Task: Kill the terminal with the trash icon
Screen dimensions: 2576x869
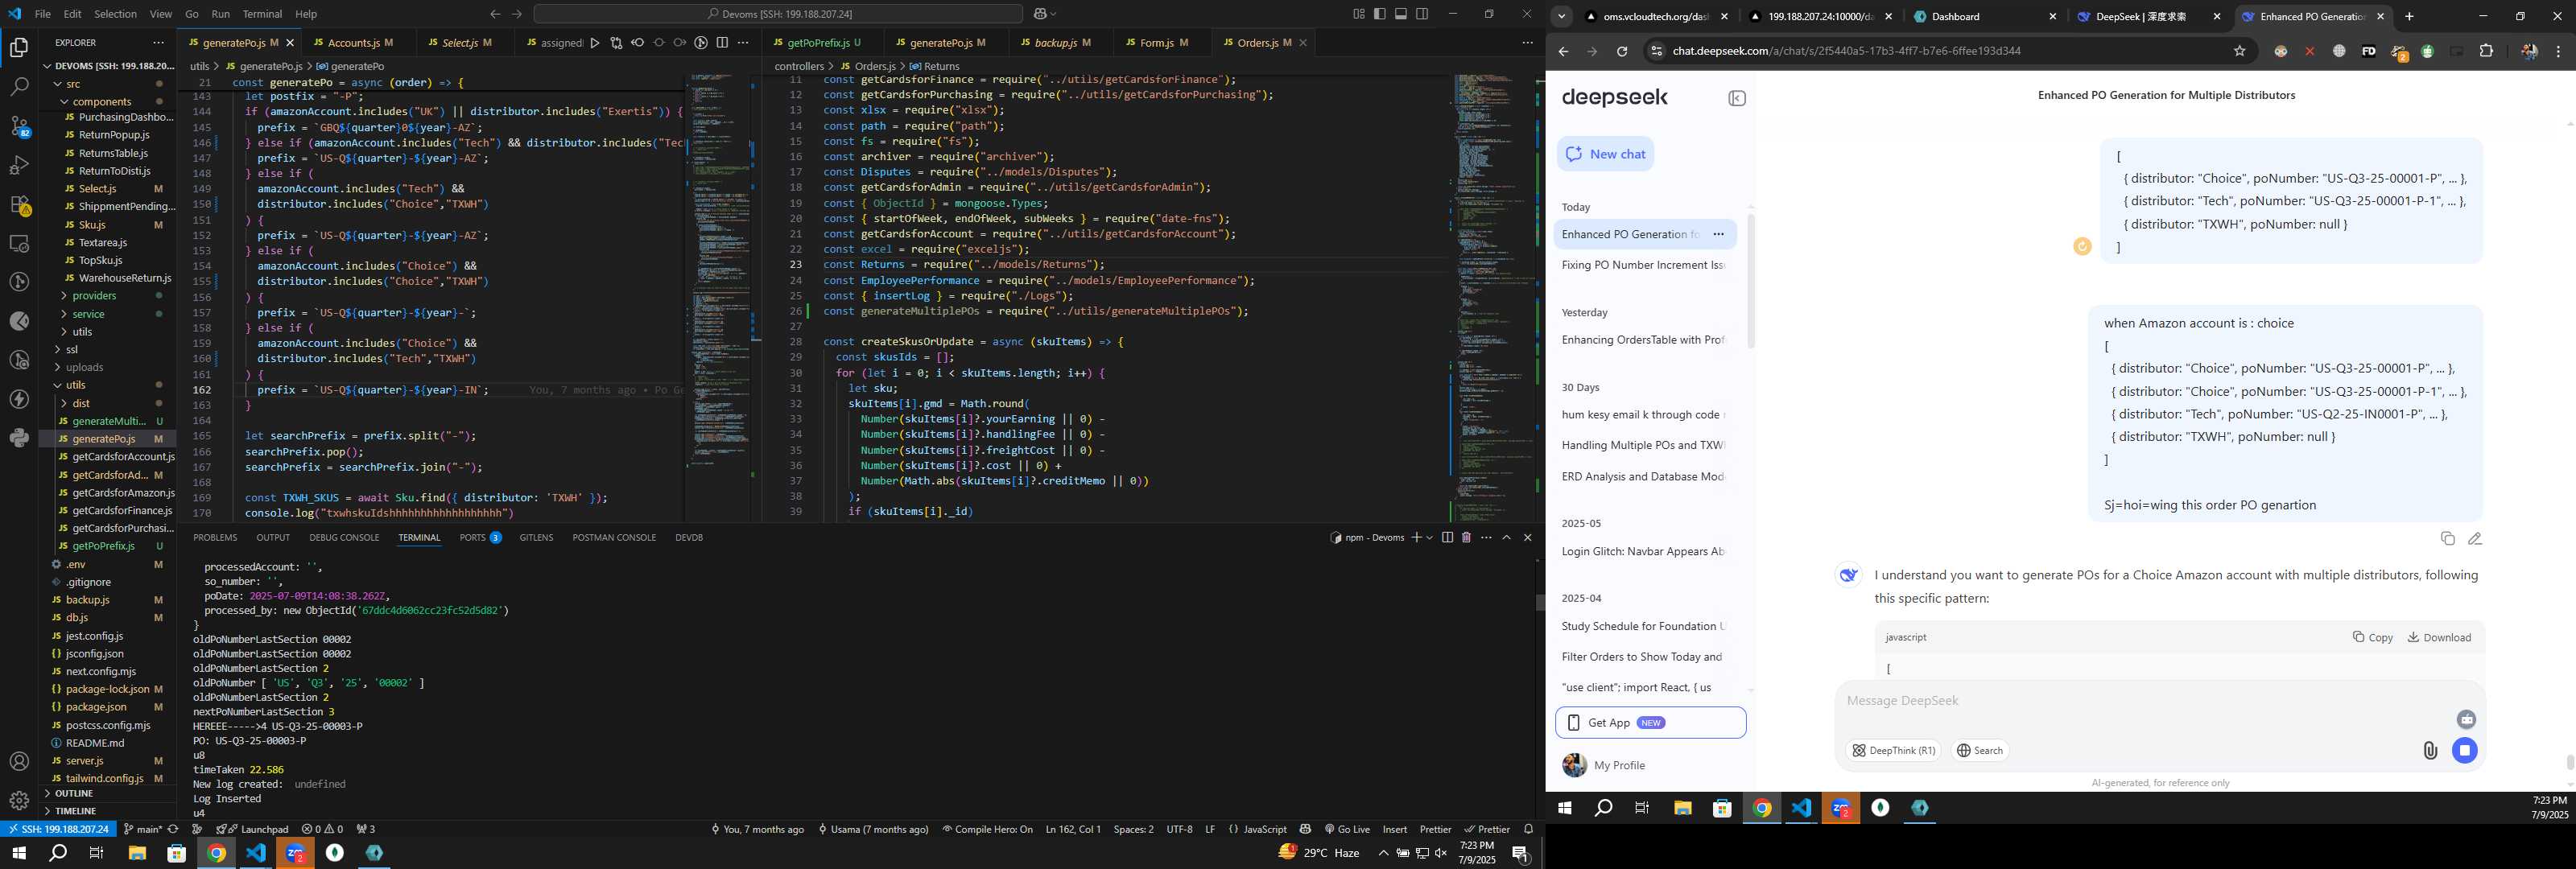Action: (1466, 538)
